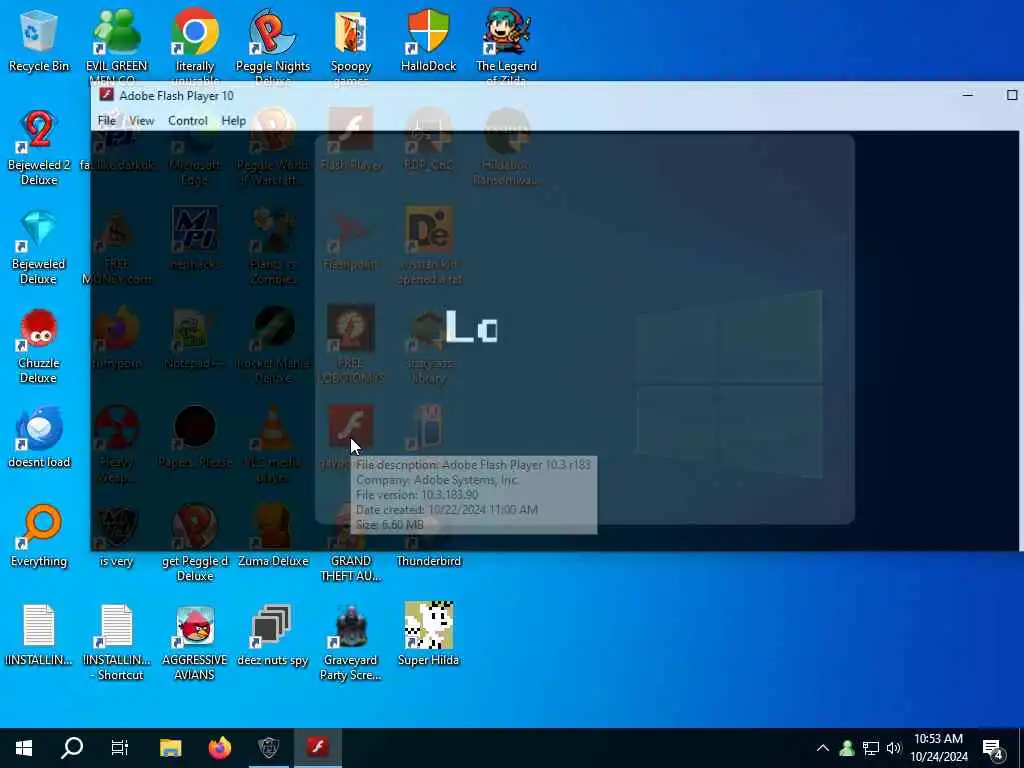Screen dimensions: 1024x768
Task: Click the "is very" desktop label
Action: tap(116, 561)
